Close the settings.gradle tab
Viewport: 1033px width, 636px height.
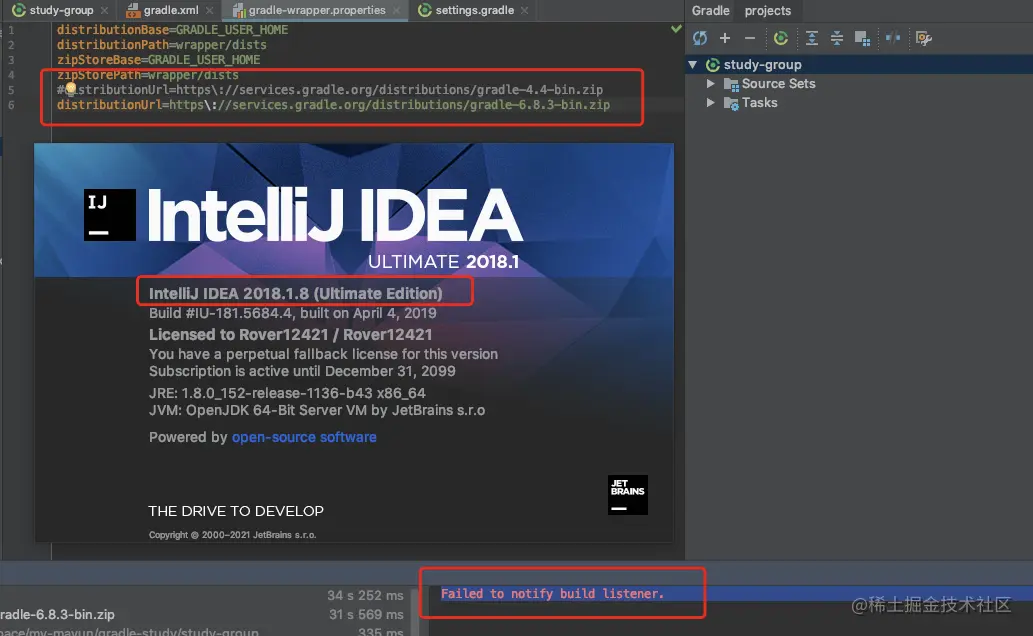tap(524, 11)
